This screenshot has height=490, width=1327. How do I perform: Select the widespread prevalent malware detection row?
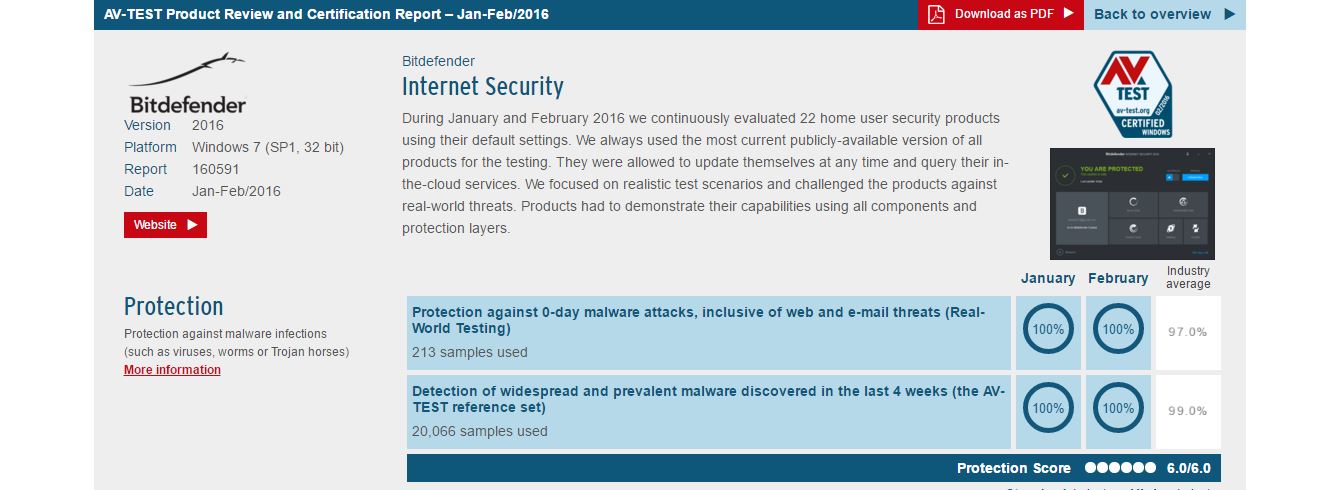point(709,412)
